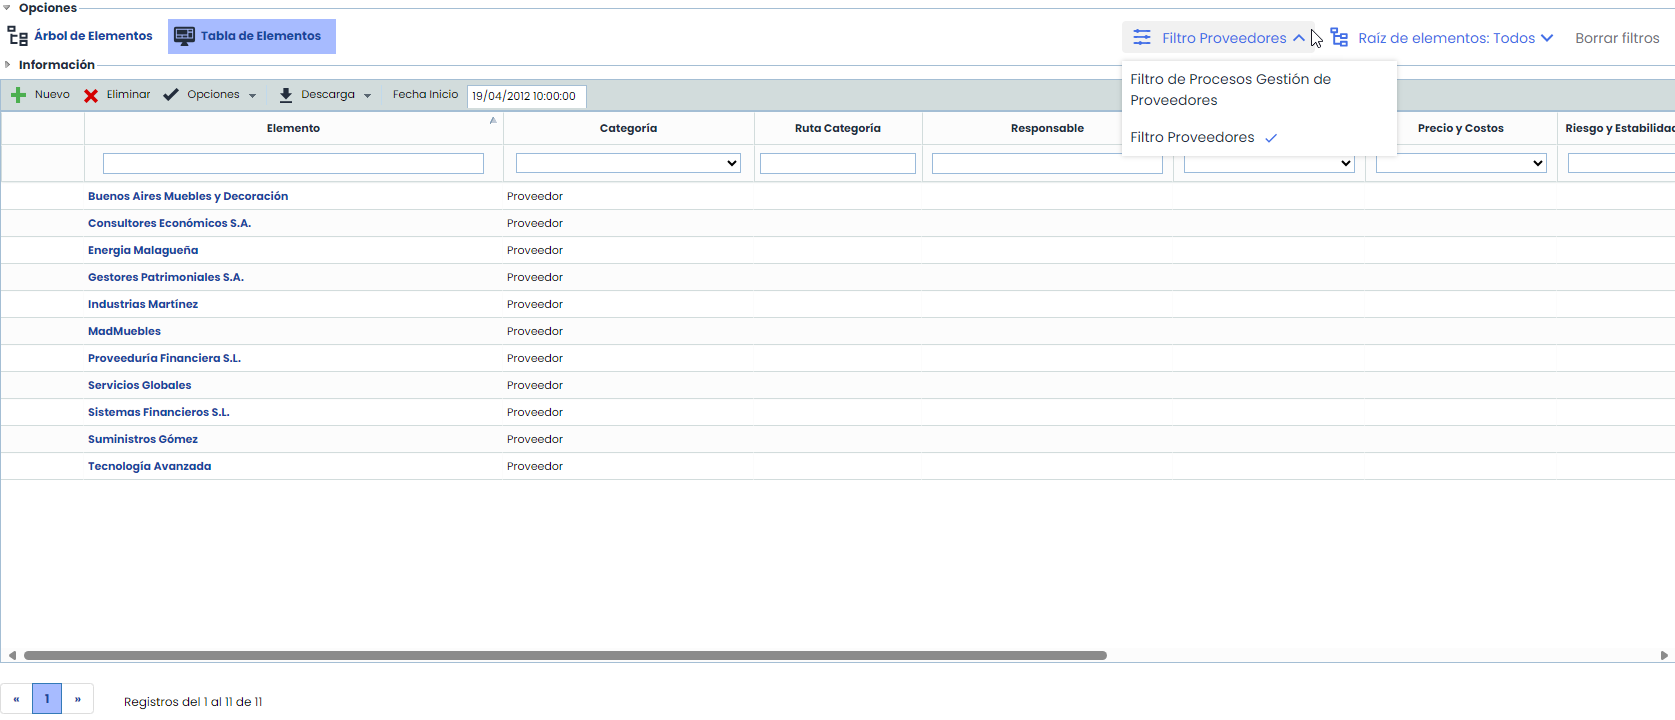
Task: Expand the Información section
Action: [7, 65]
